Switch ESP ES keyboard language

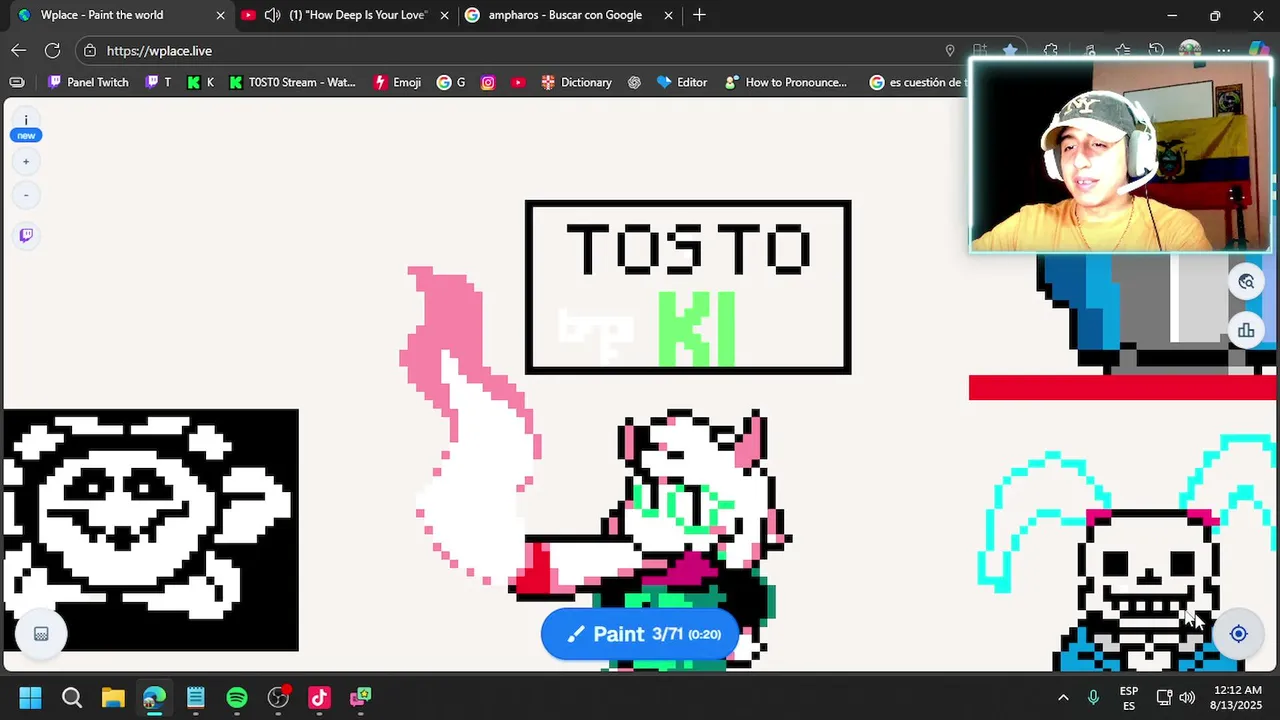(x=1129, y=698)
